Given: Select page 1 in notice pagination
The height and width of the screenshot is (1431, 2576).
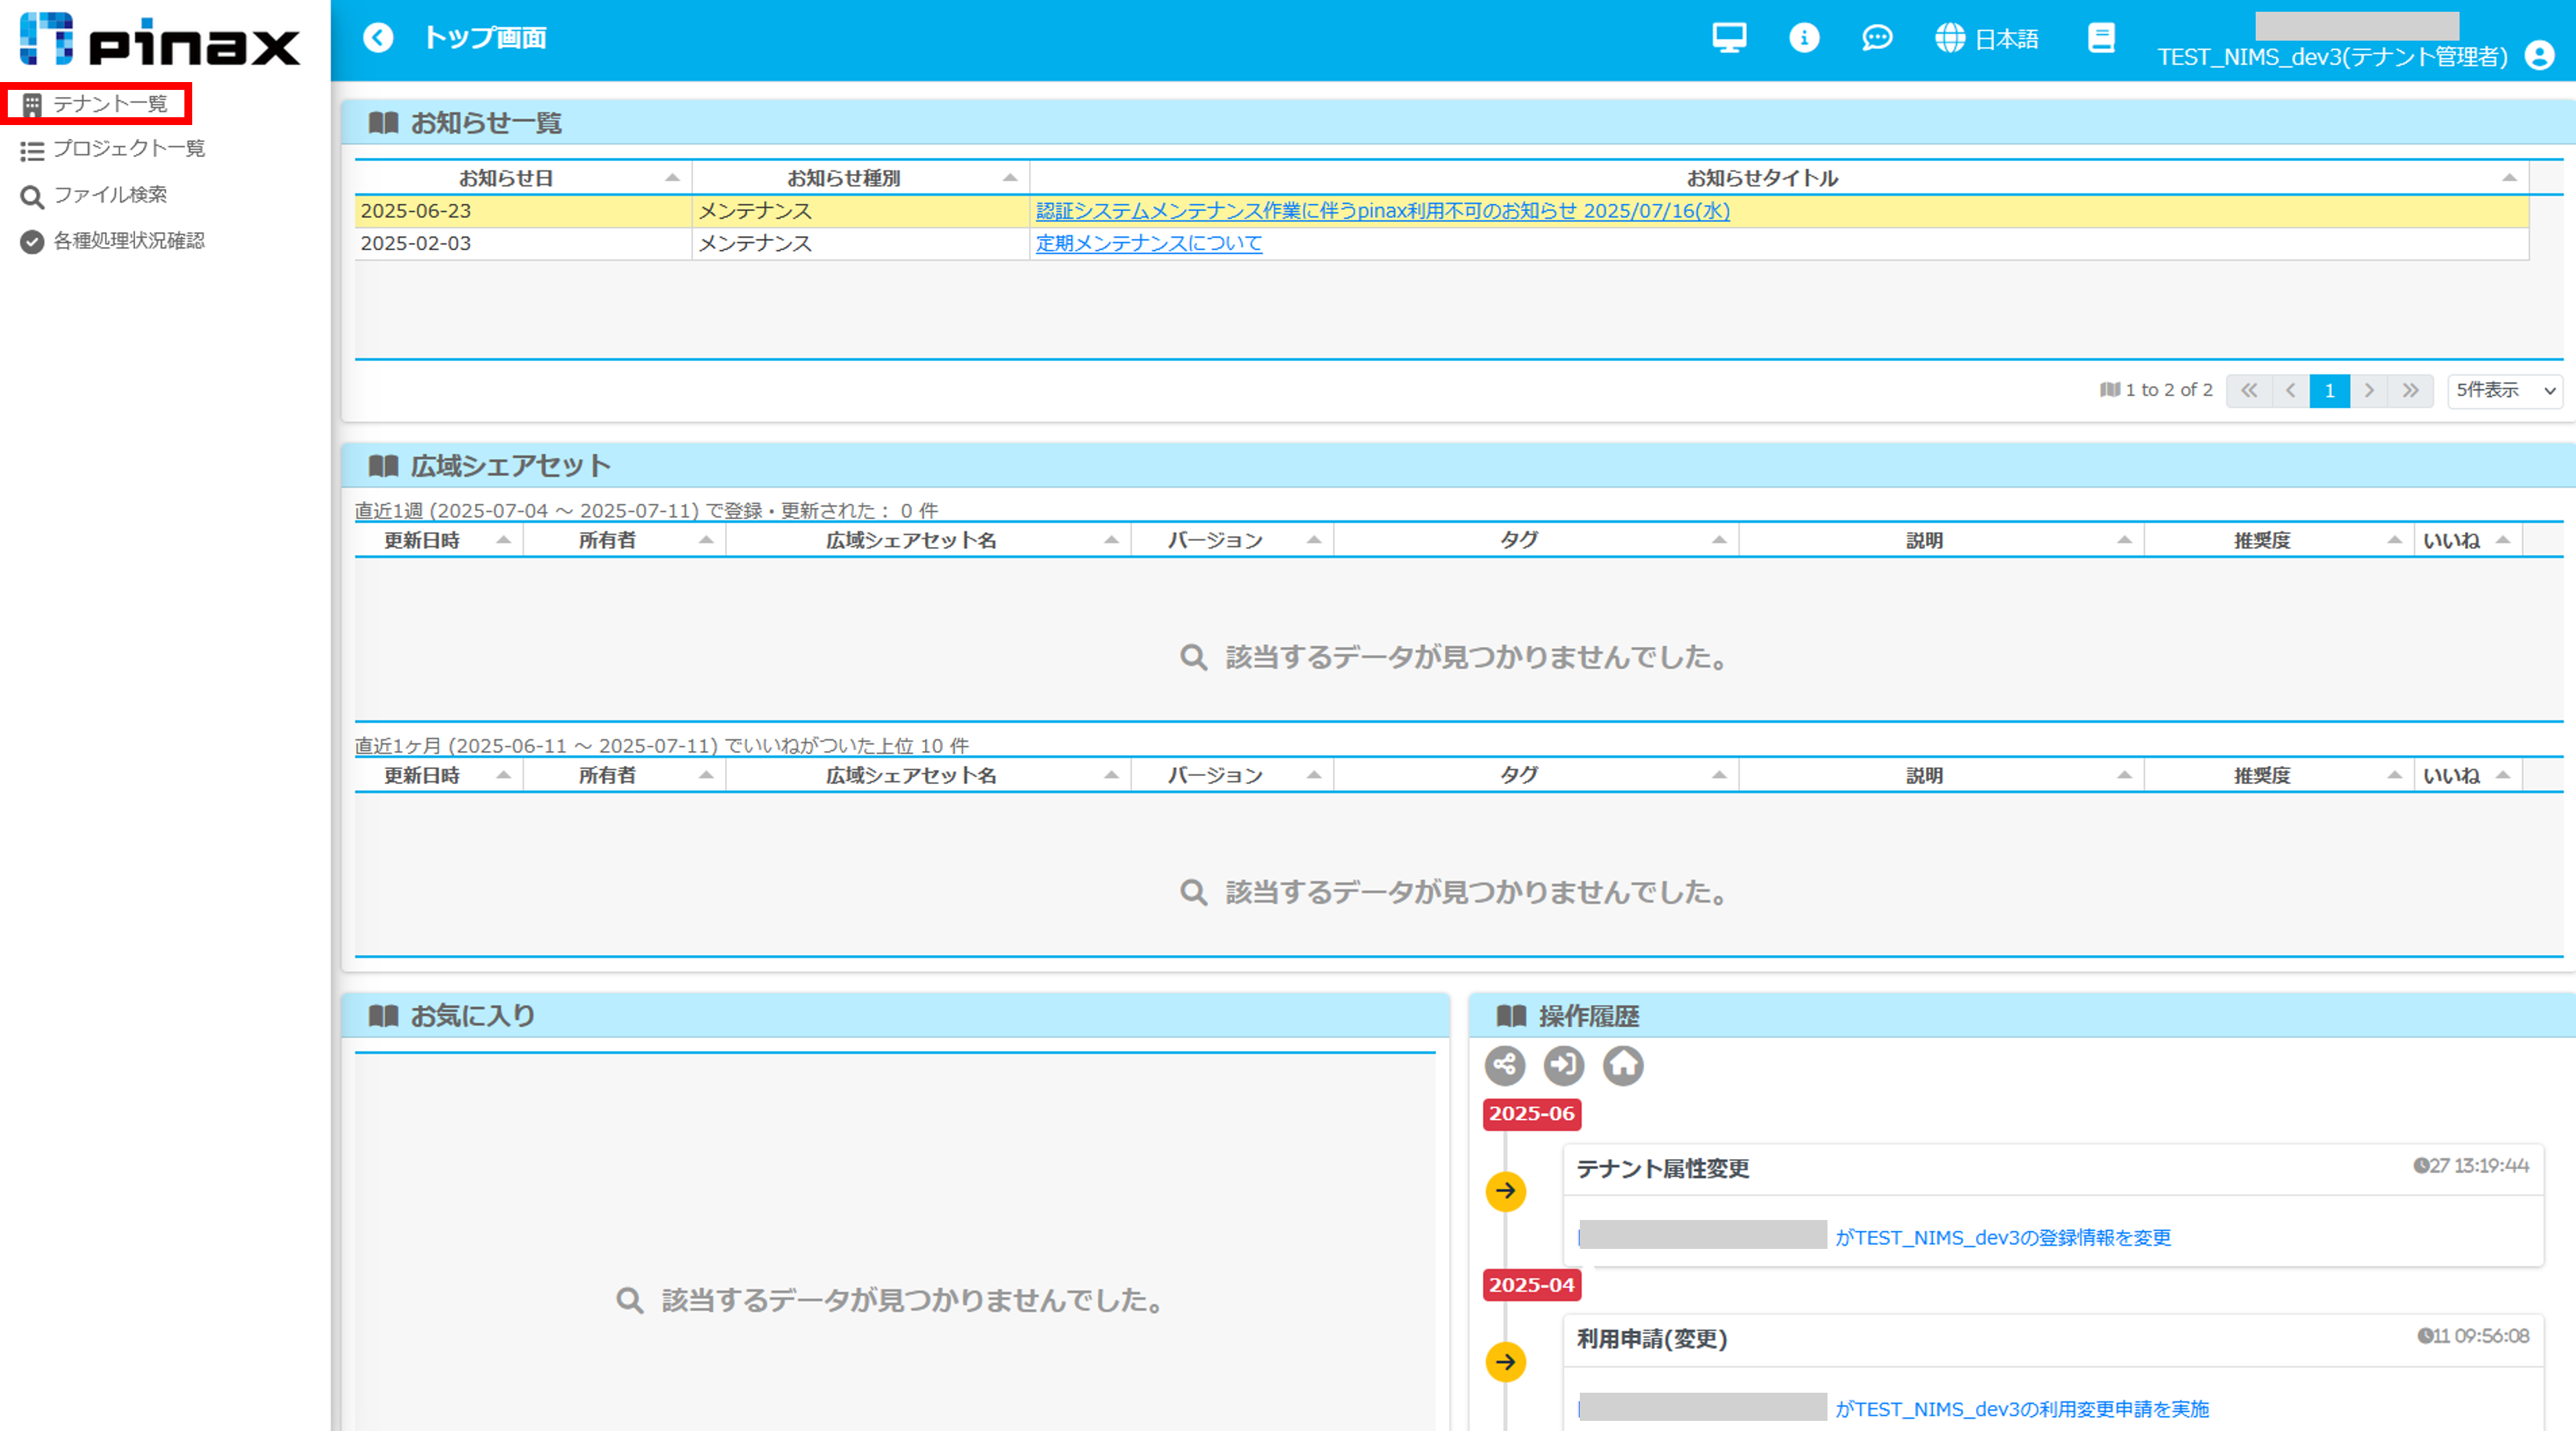Looking at the screenshot, I should (2329, 390).
